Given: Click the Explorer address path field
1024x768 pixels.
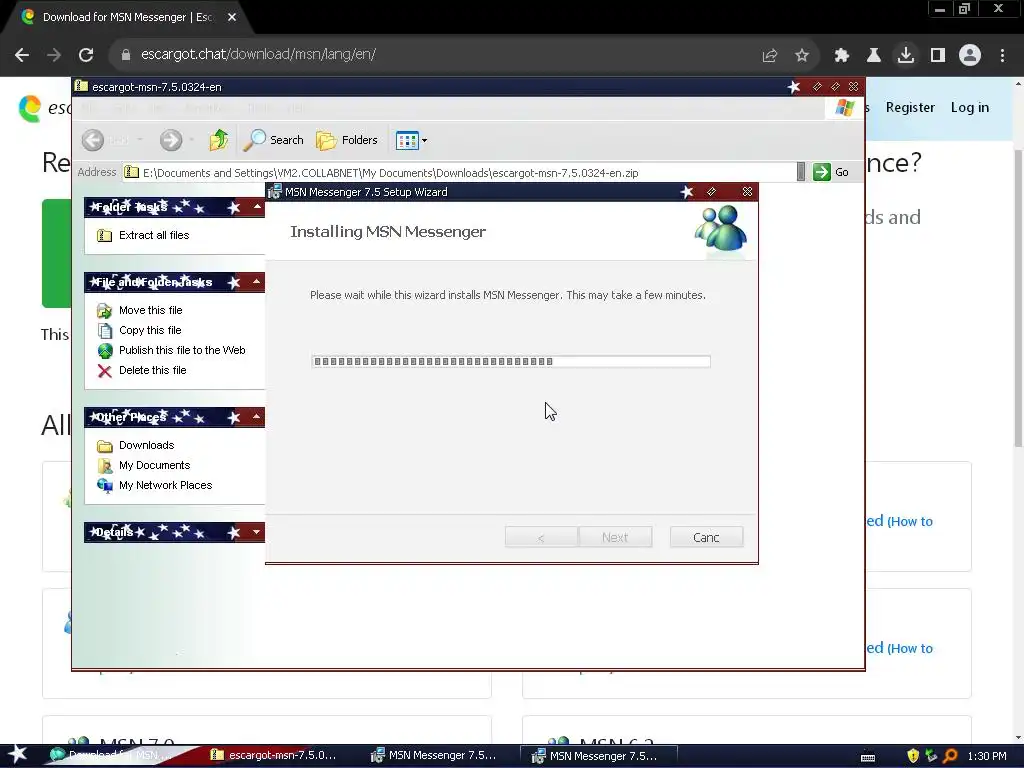Looking at the screenshot, I should click(x=459, y=172).
